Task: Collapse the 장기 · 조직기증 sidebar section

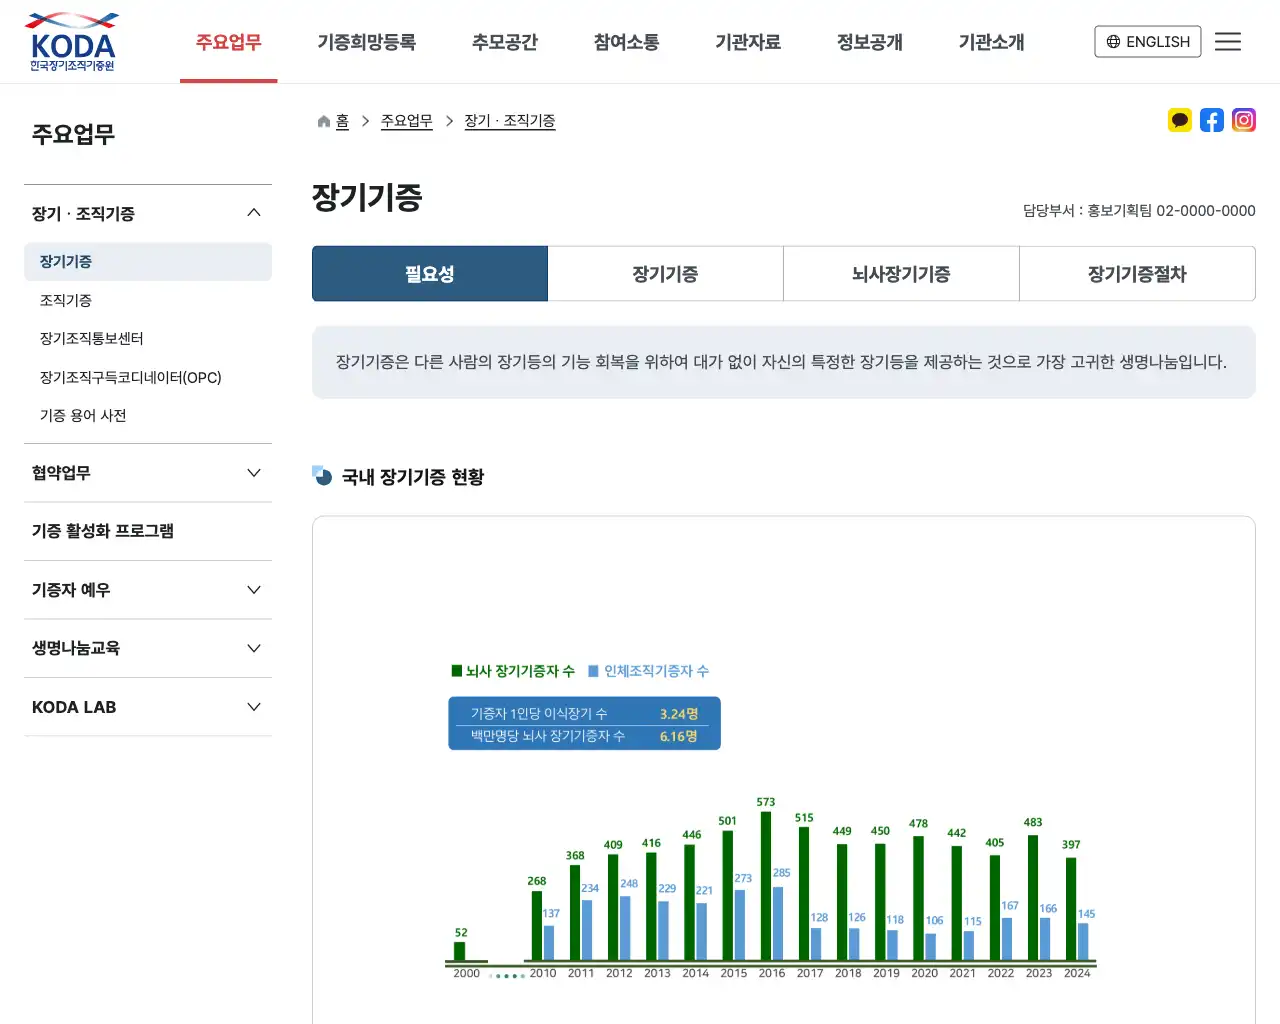Action: coord(254,211)
